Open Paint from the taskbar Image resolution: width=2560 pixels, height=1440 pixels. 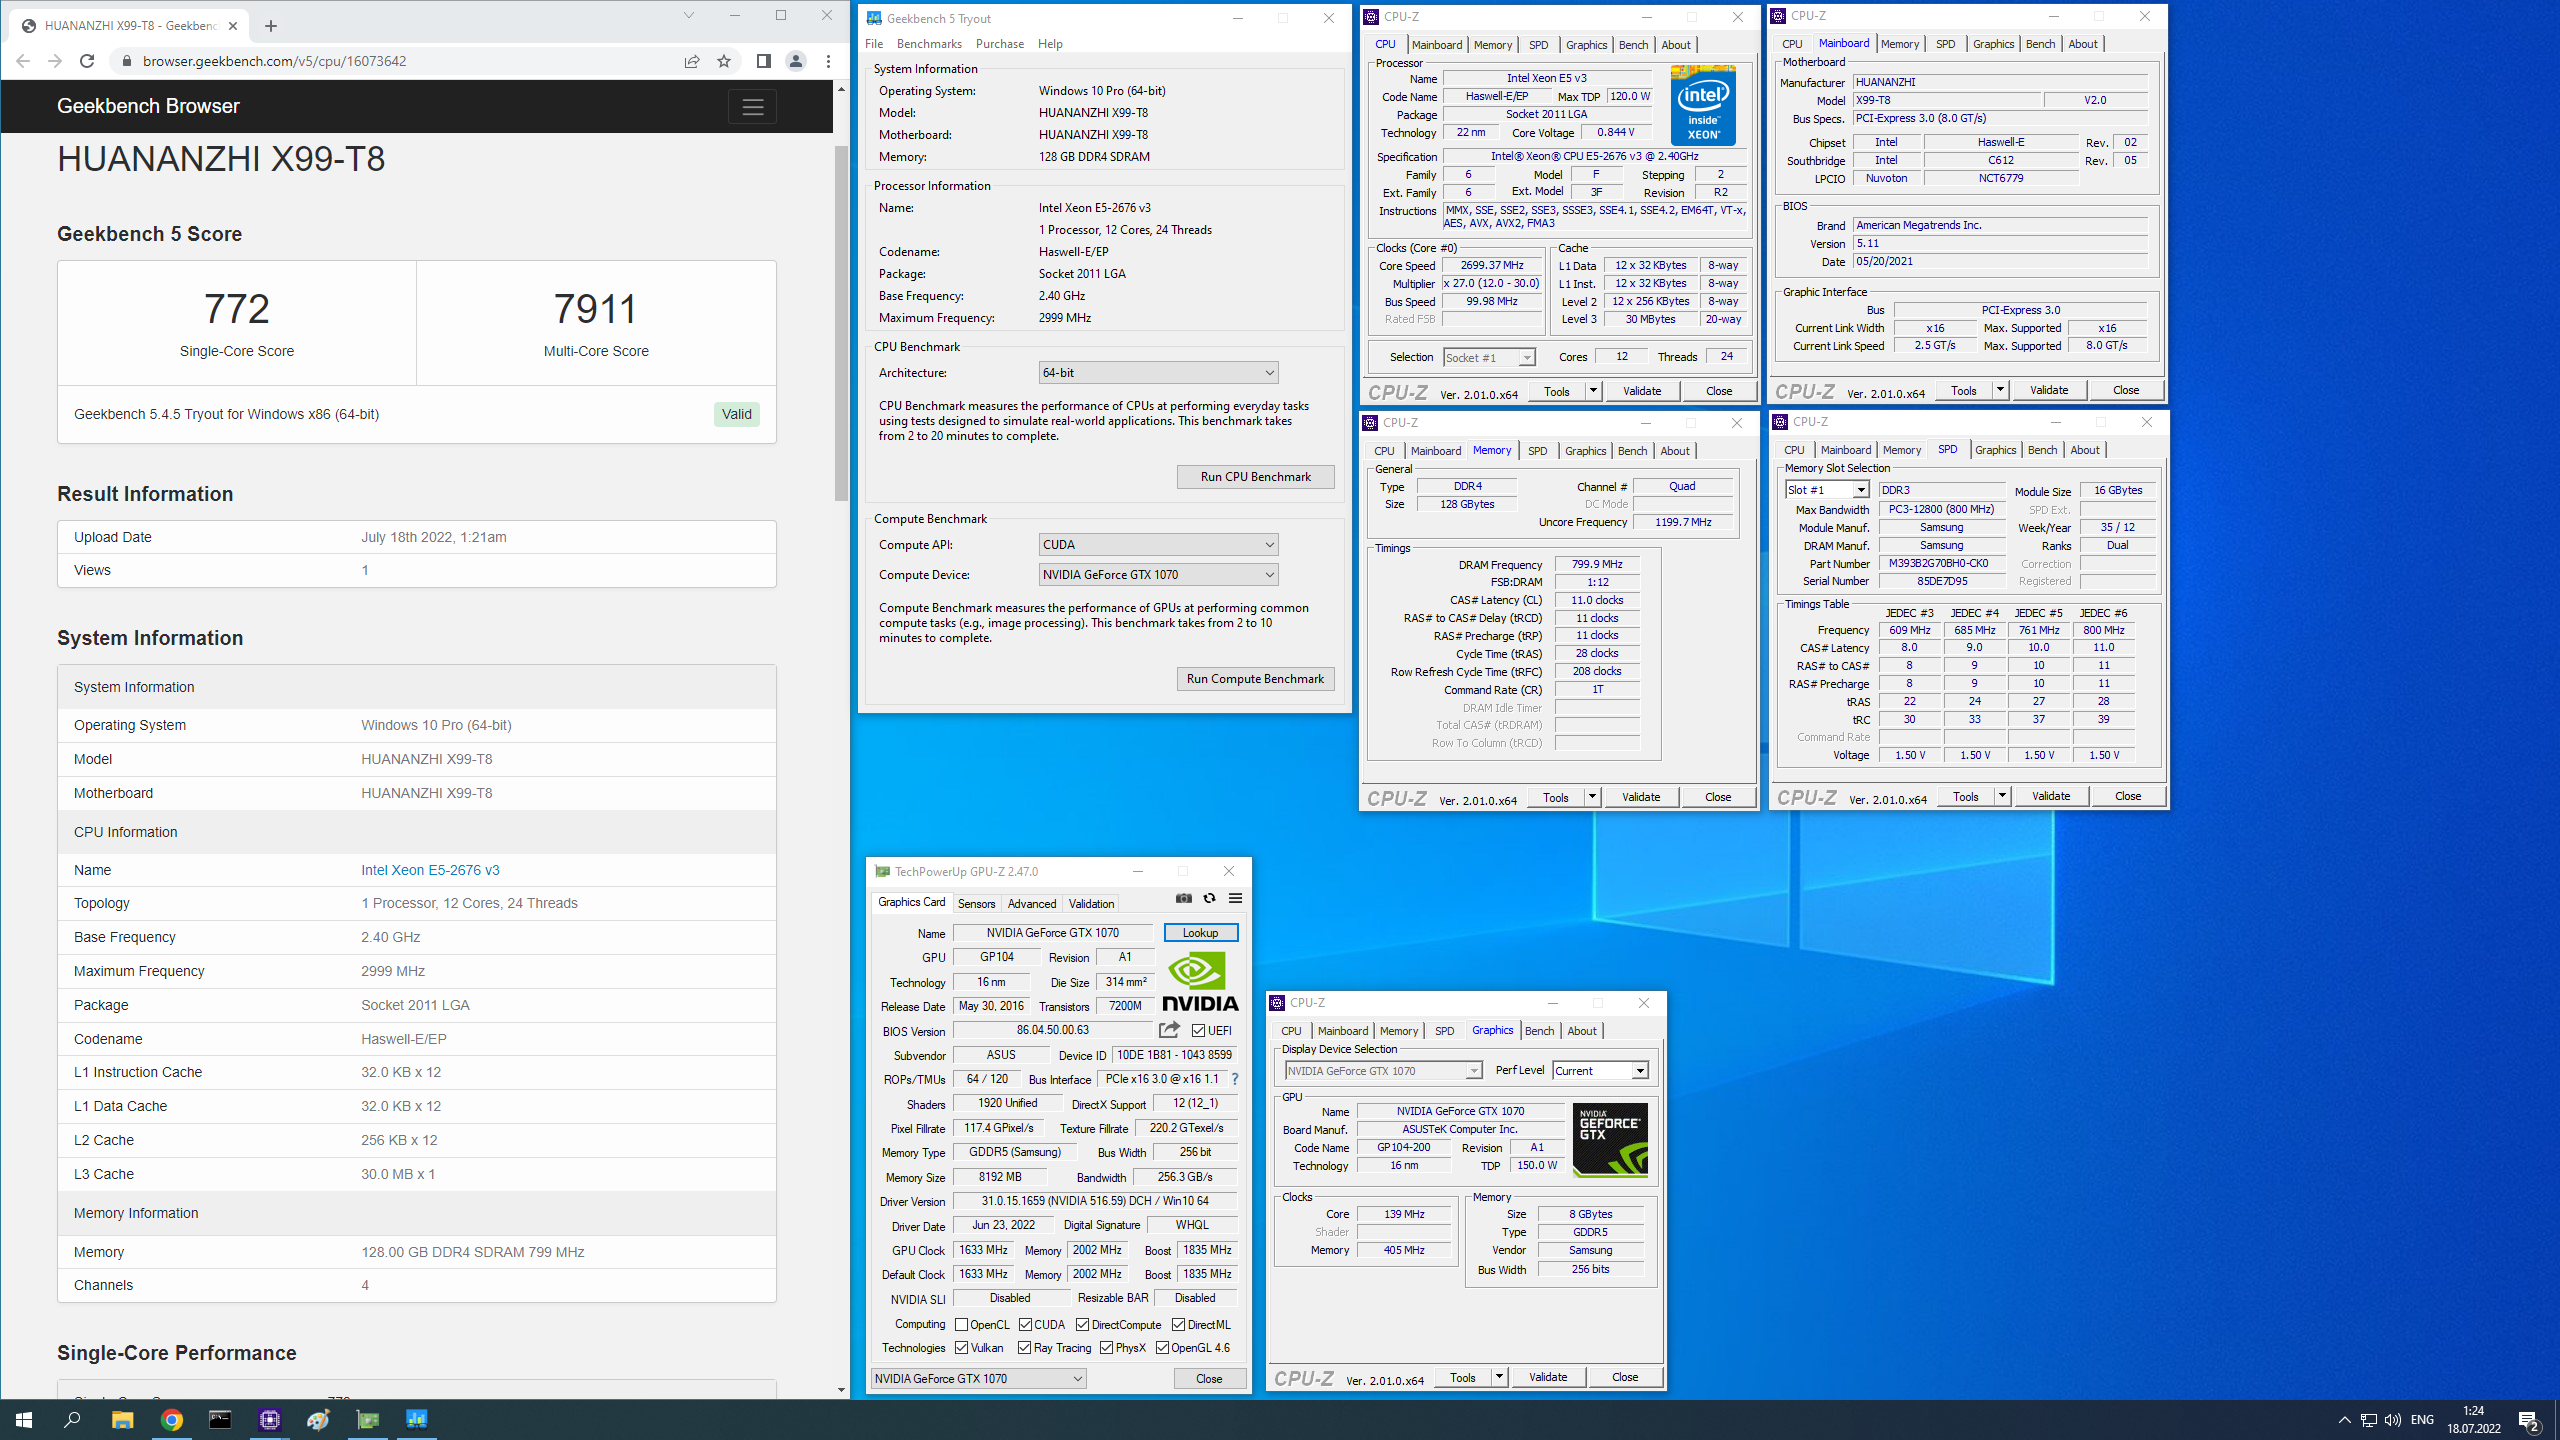coord(319,1419)
